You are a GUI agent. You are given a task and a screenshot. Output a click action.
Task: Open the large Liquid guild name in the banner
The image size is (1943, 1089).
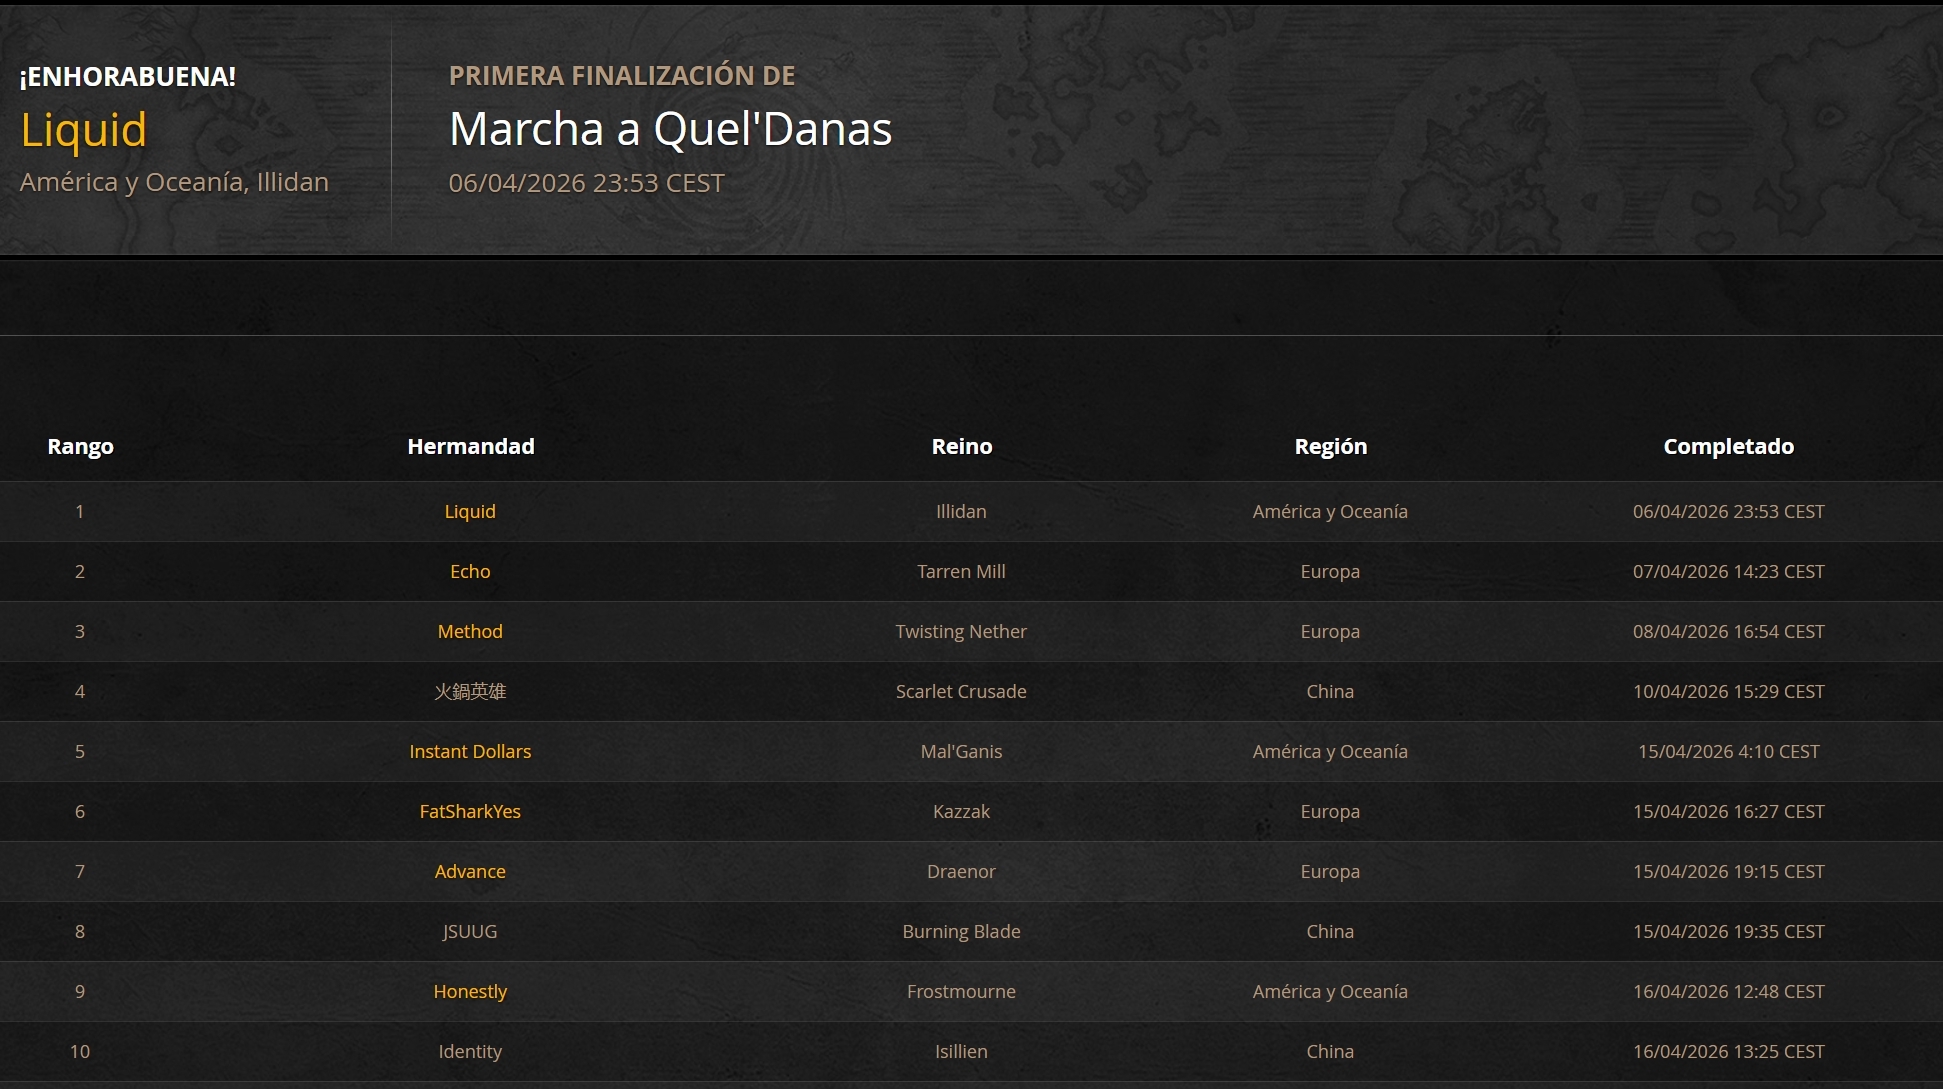[84, 130]
